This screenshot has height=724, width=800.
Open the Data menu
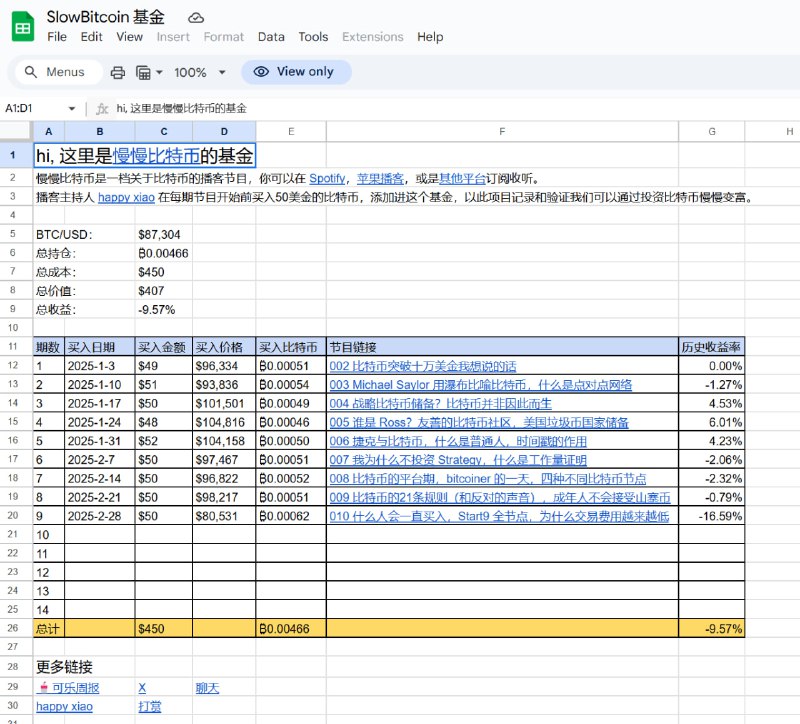pyautogui.click(x=270, y=37)
